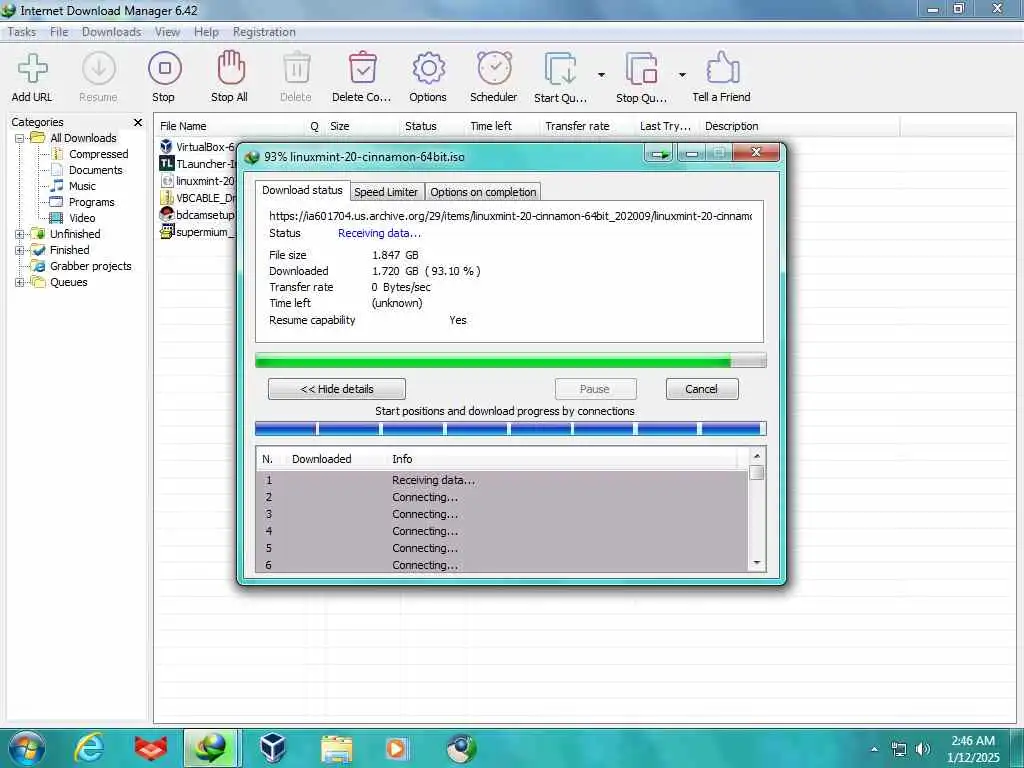The width and height of the screenshot is (1024, 768).
Task: Click the Hide details button
Action: click(337, 389)
